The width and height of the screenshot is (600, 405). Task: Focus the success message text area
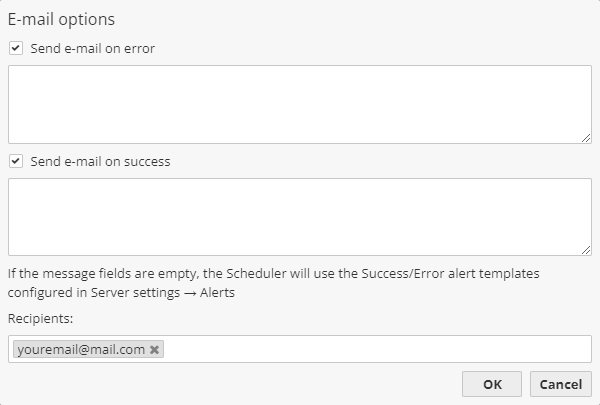pyautogui.click(x=299, y=216)
